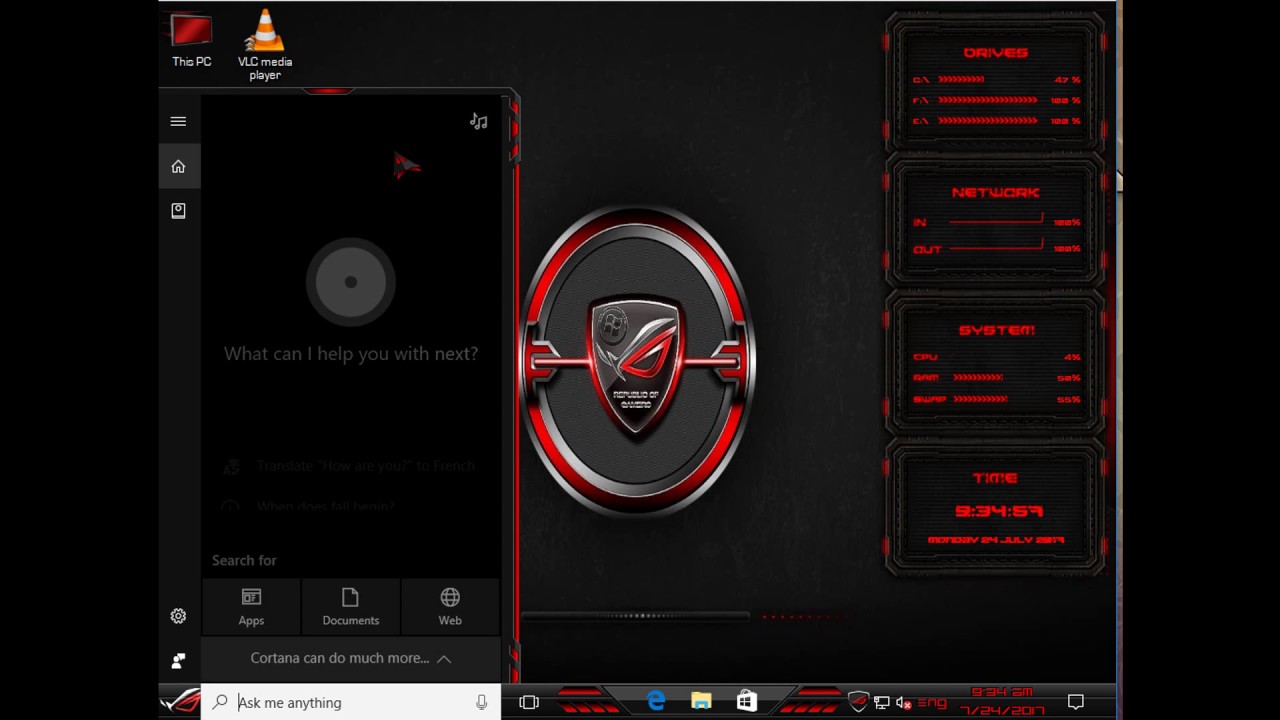
Task: Click the CPU 4% reading
Action: 1072,357
